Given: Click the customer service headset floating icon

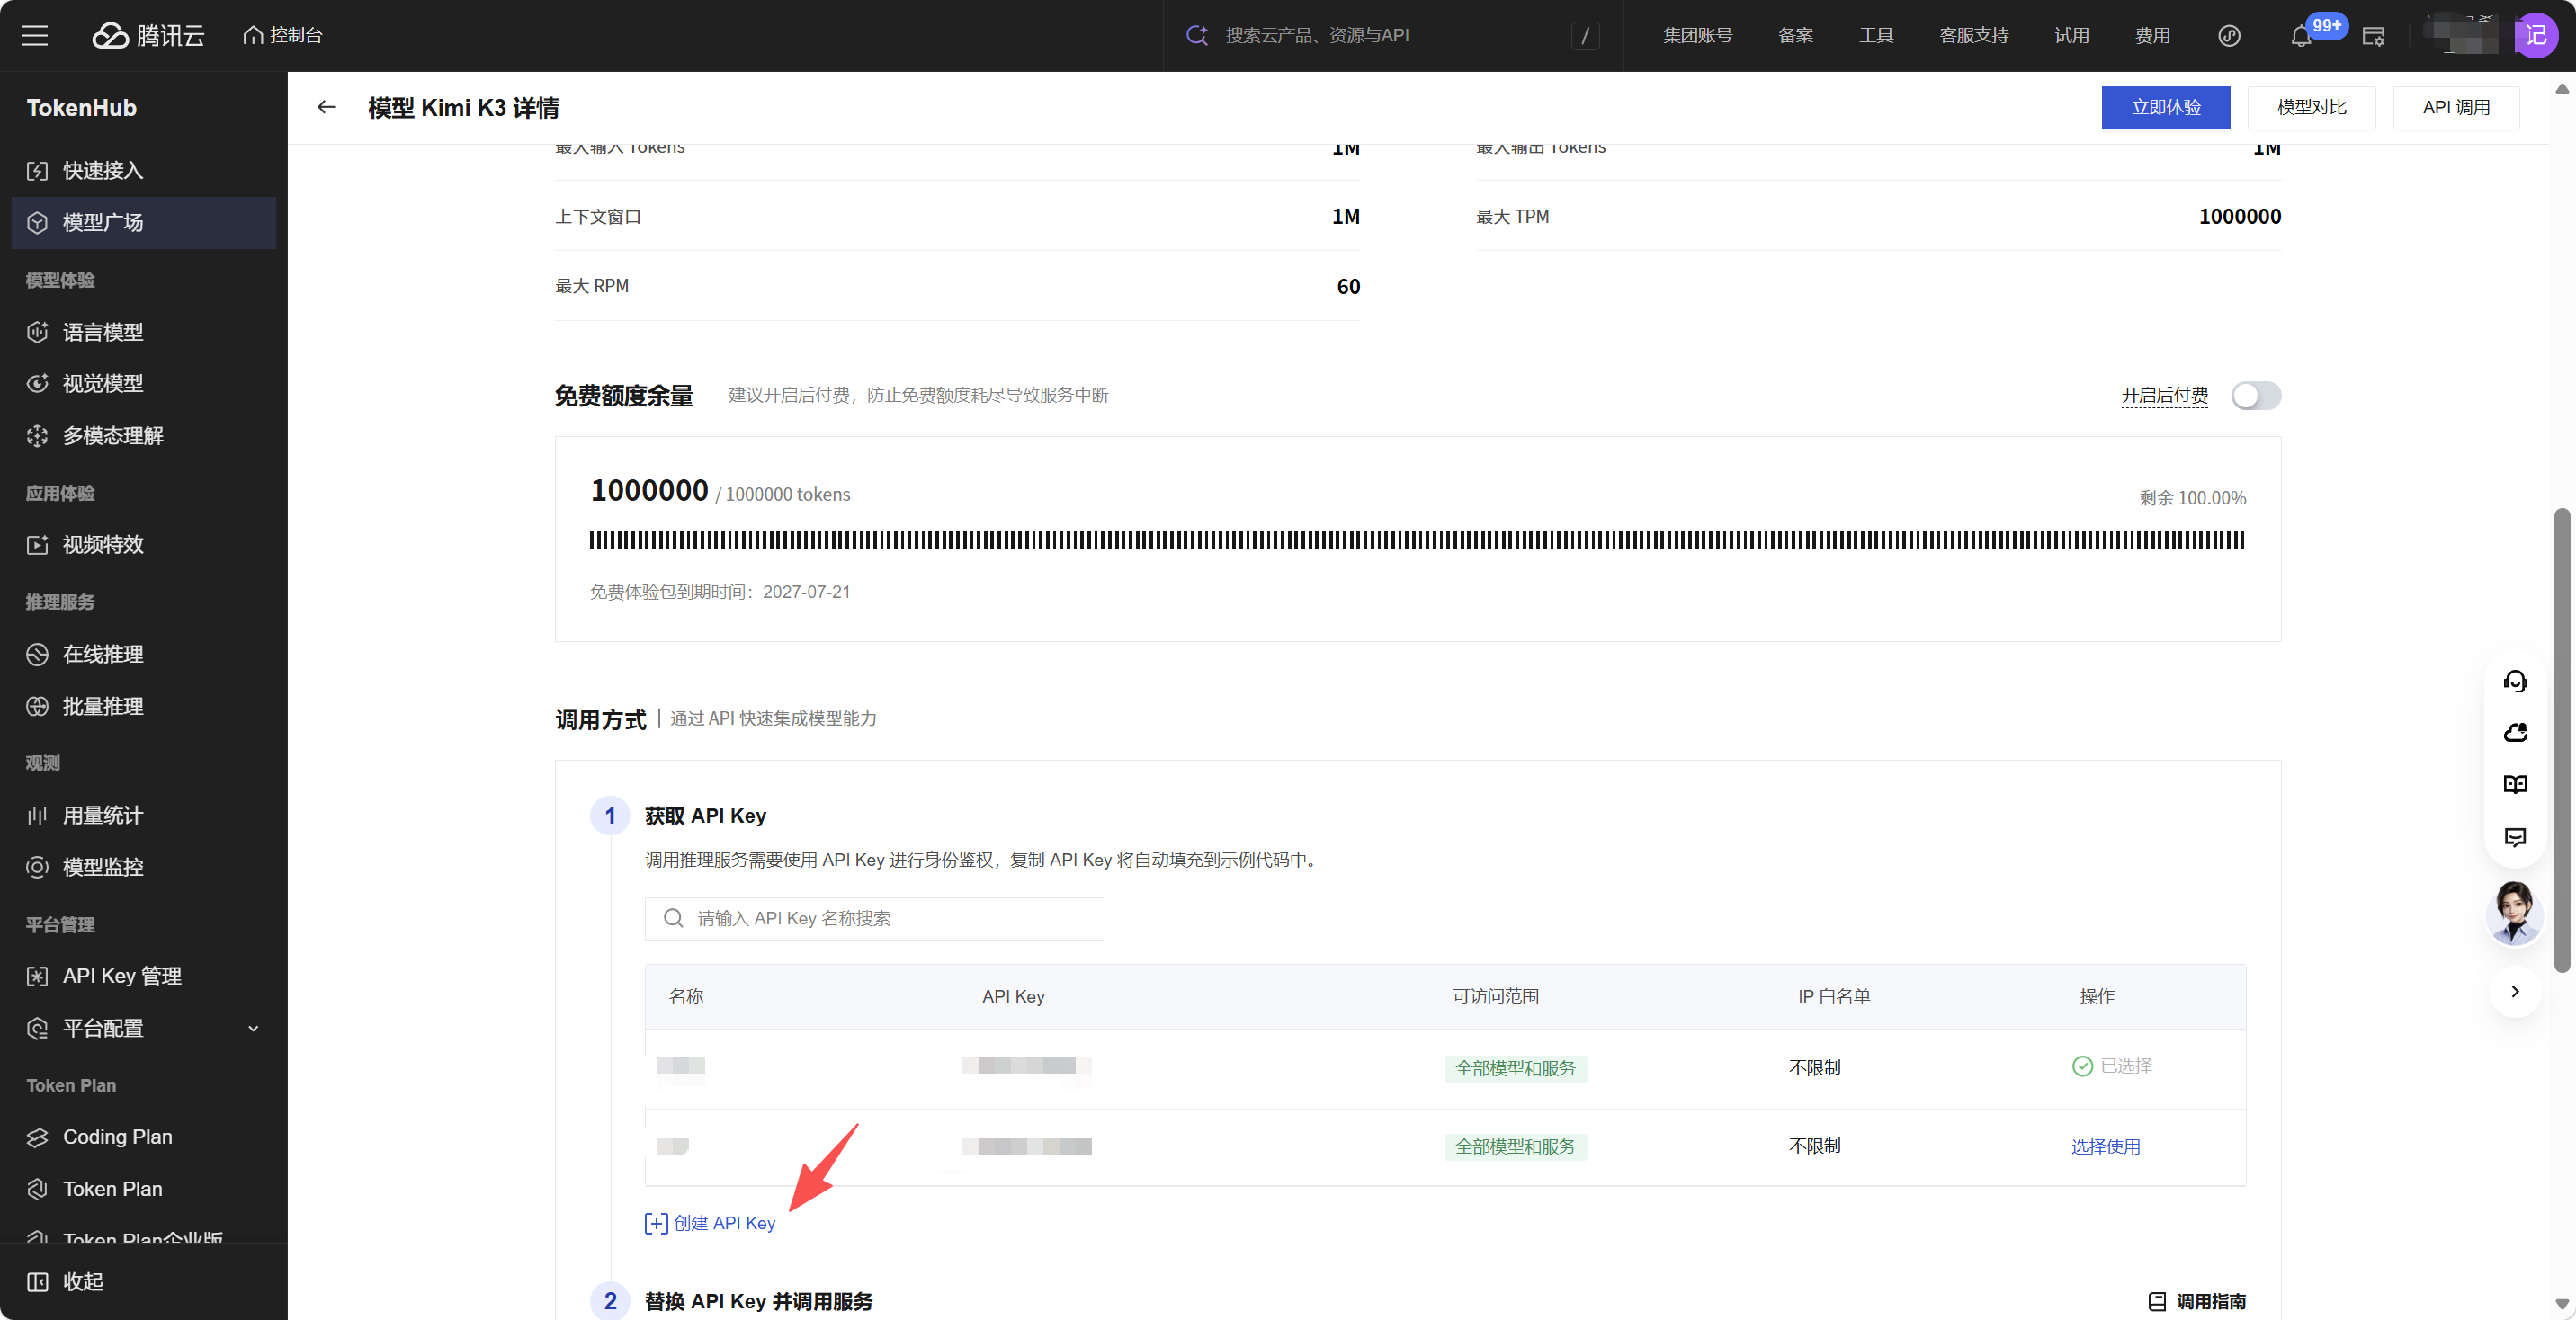Looking at the screenshot, I should (x=2515, y=682).
